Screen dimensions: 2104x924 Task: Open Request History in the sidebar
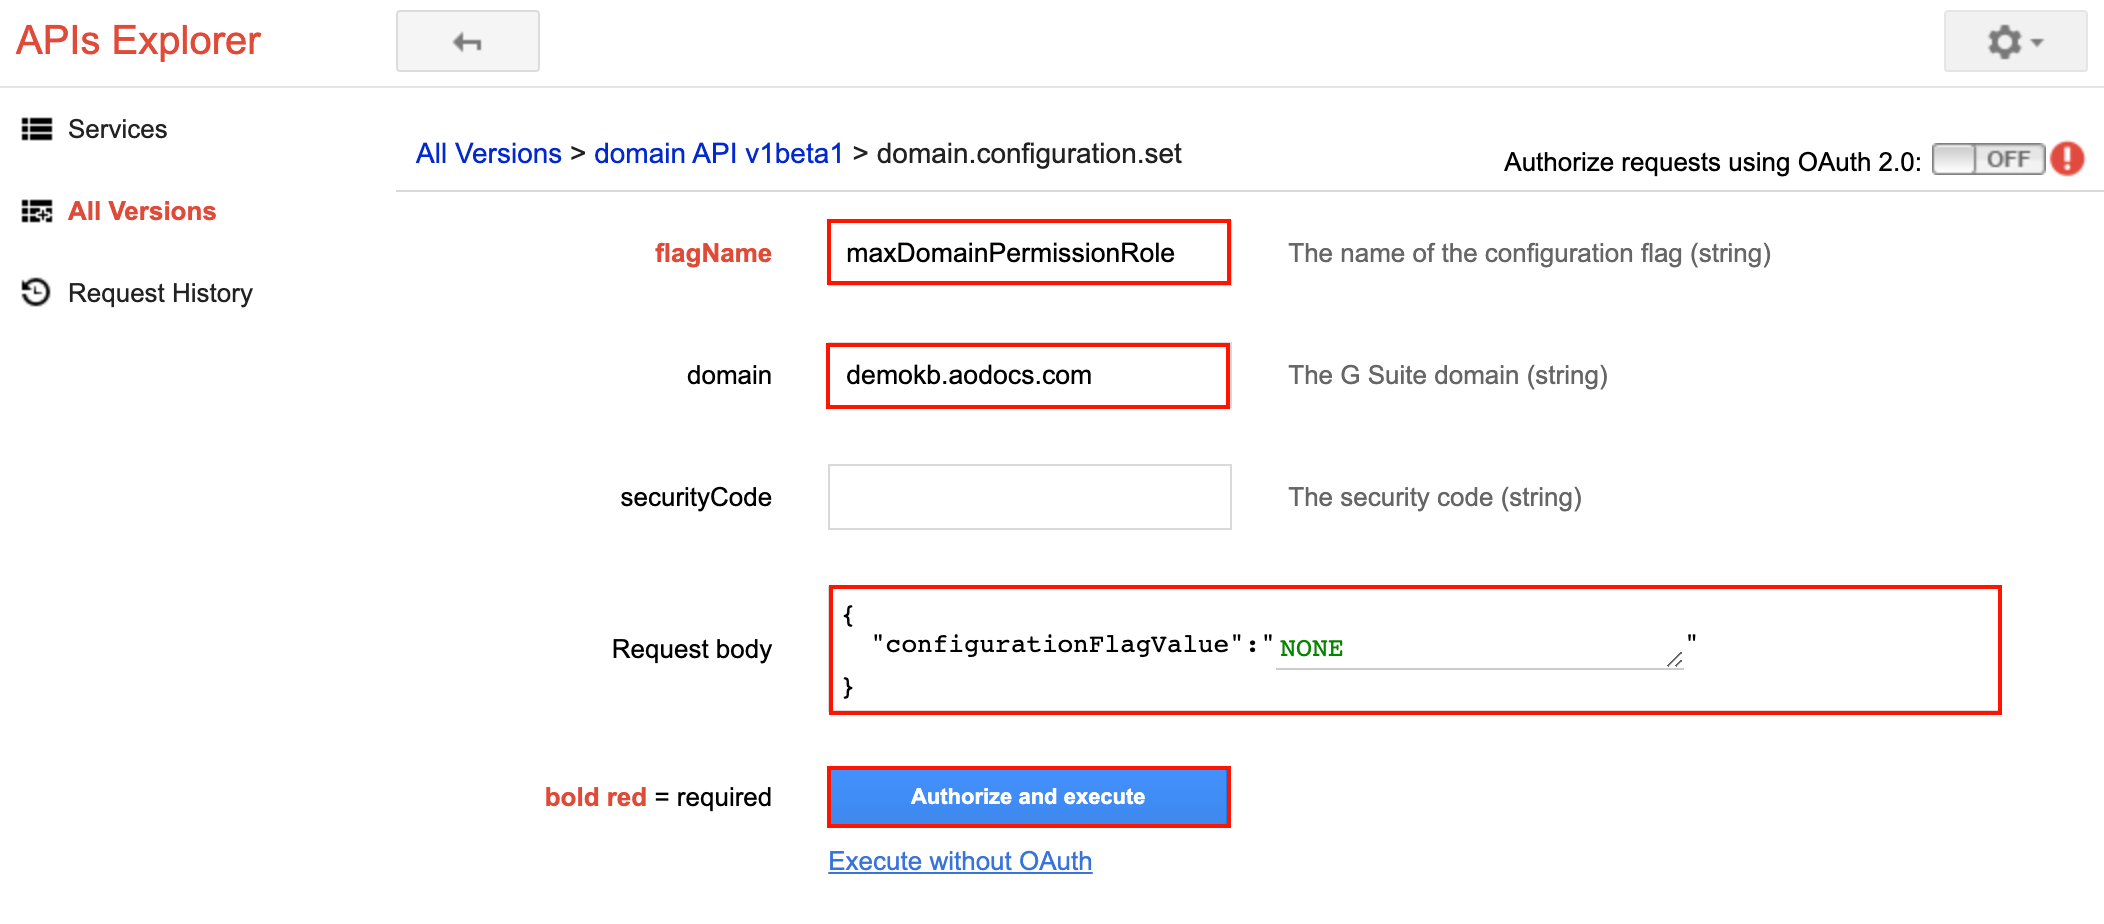click(160, 293)
